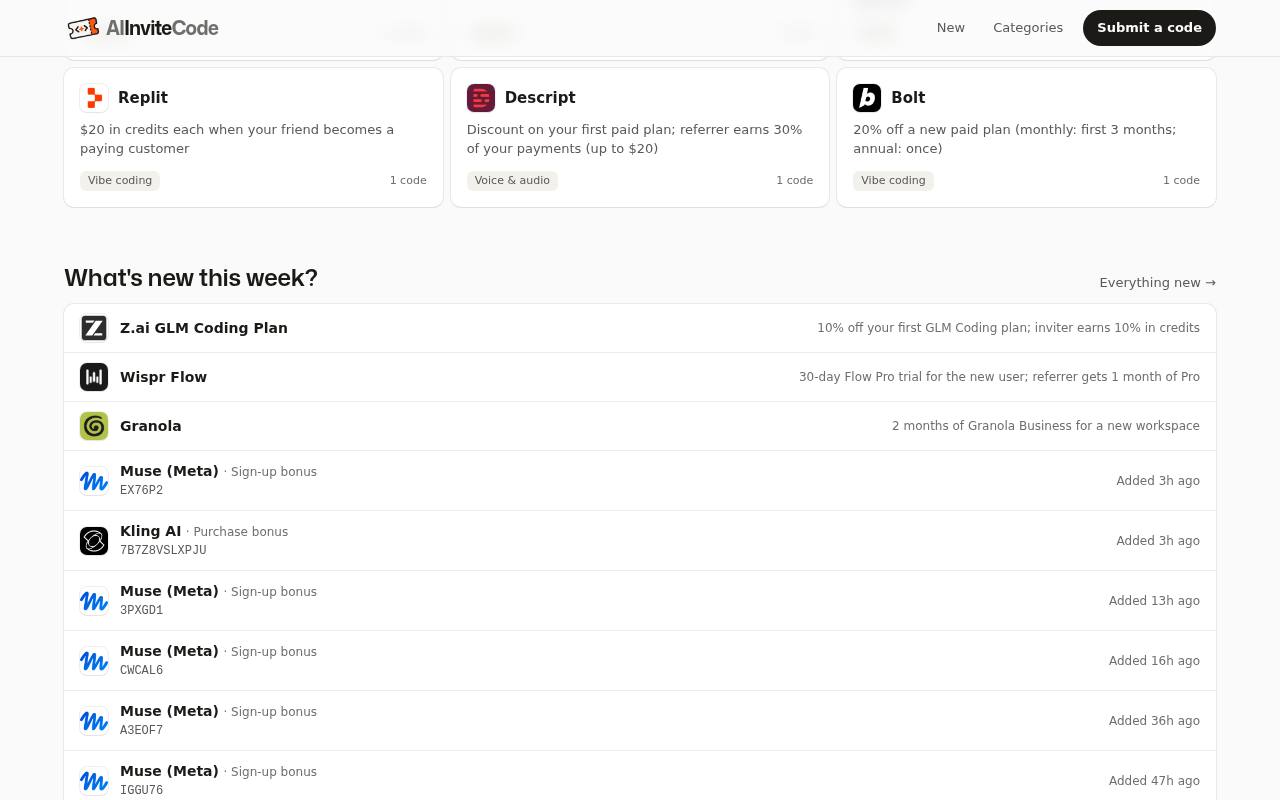Click the What's new this week? heading

(x=191, y=278)
